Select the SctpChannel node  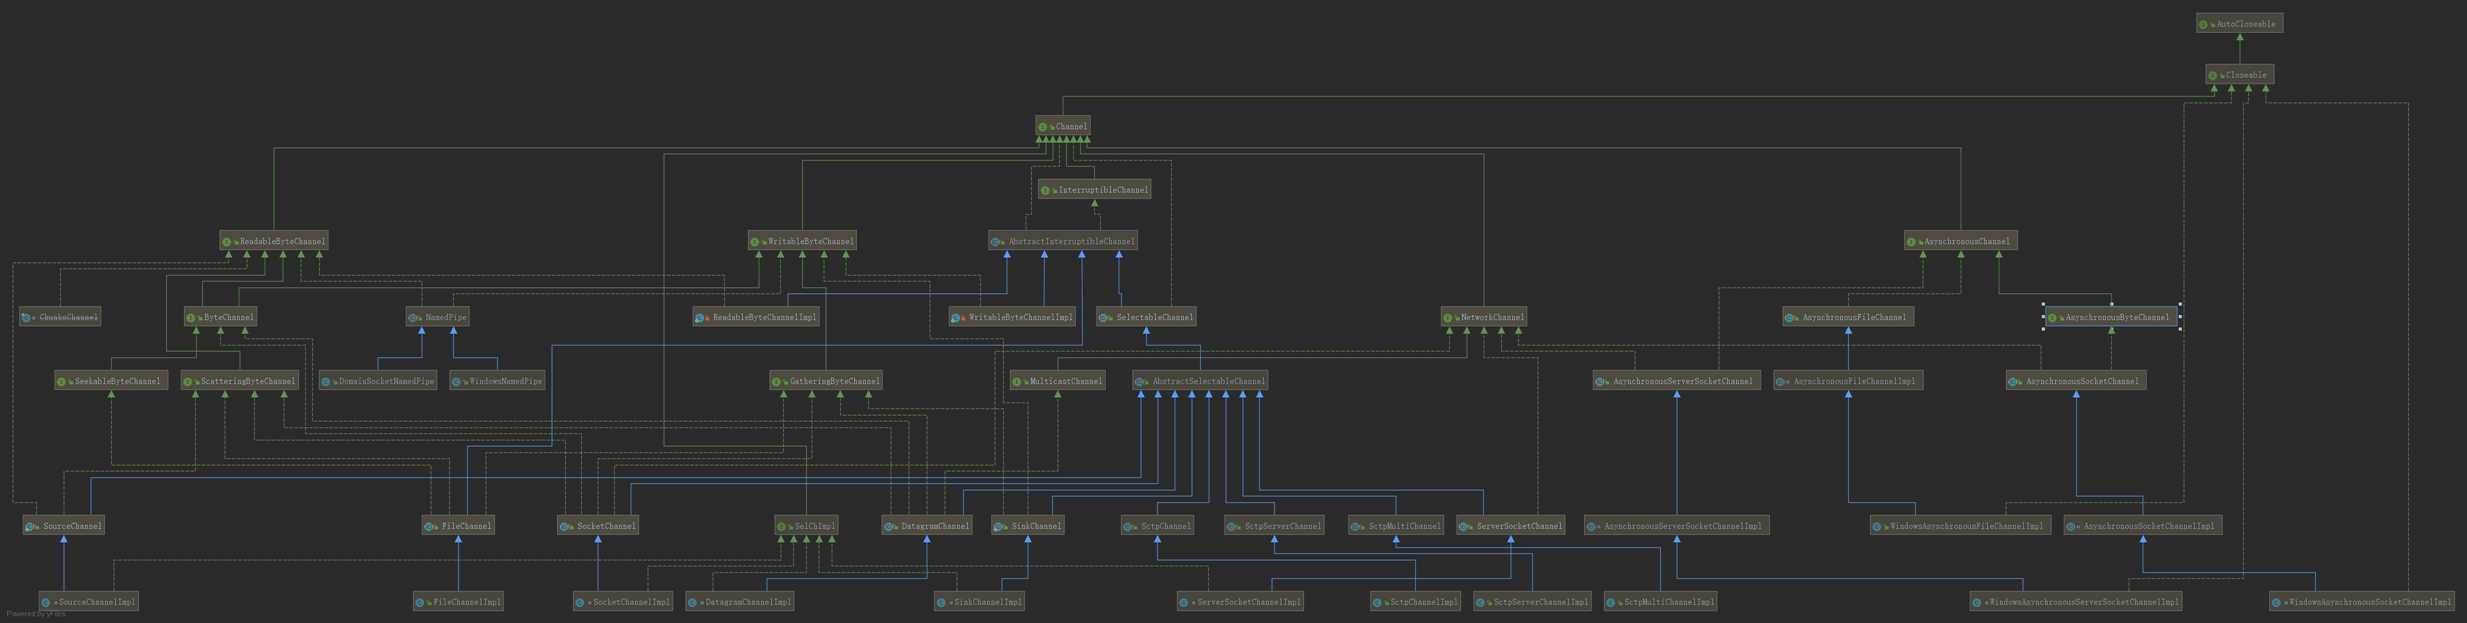pyautogui.click(x=1158, y=525)
